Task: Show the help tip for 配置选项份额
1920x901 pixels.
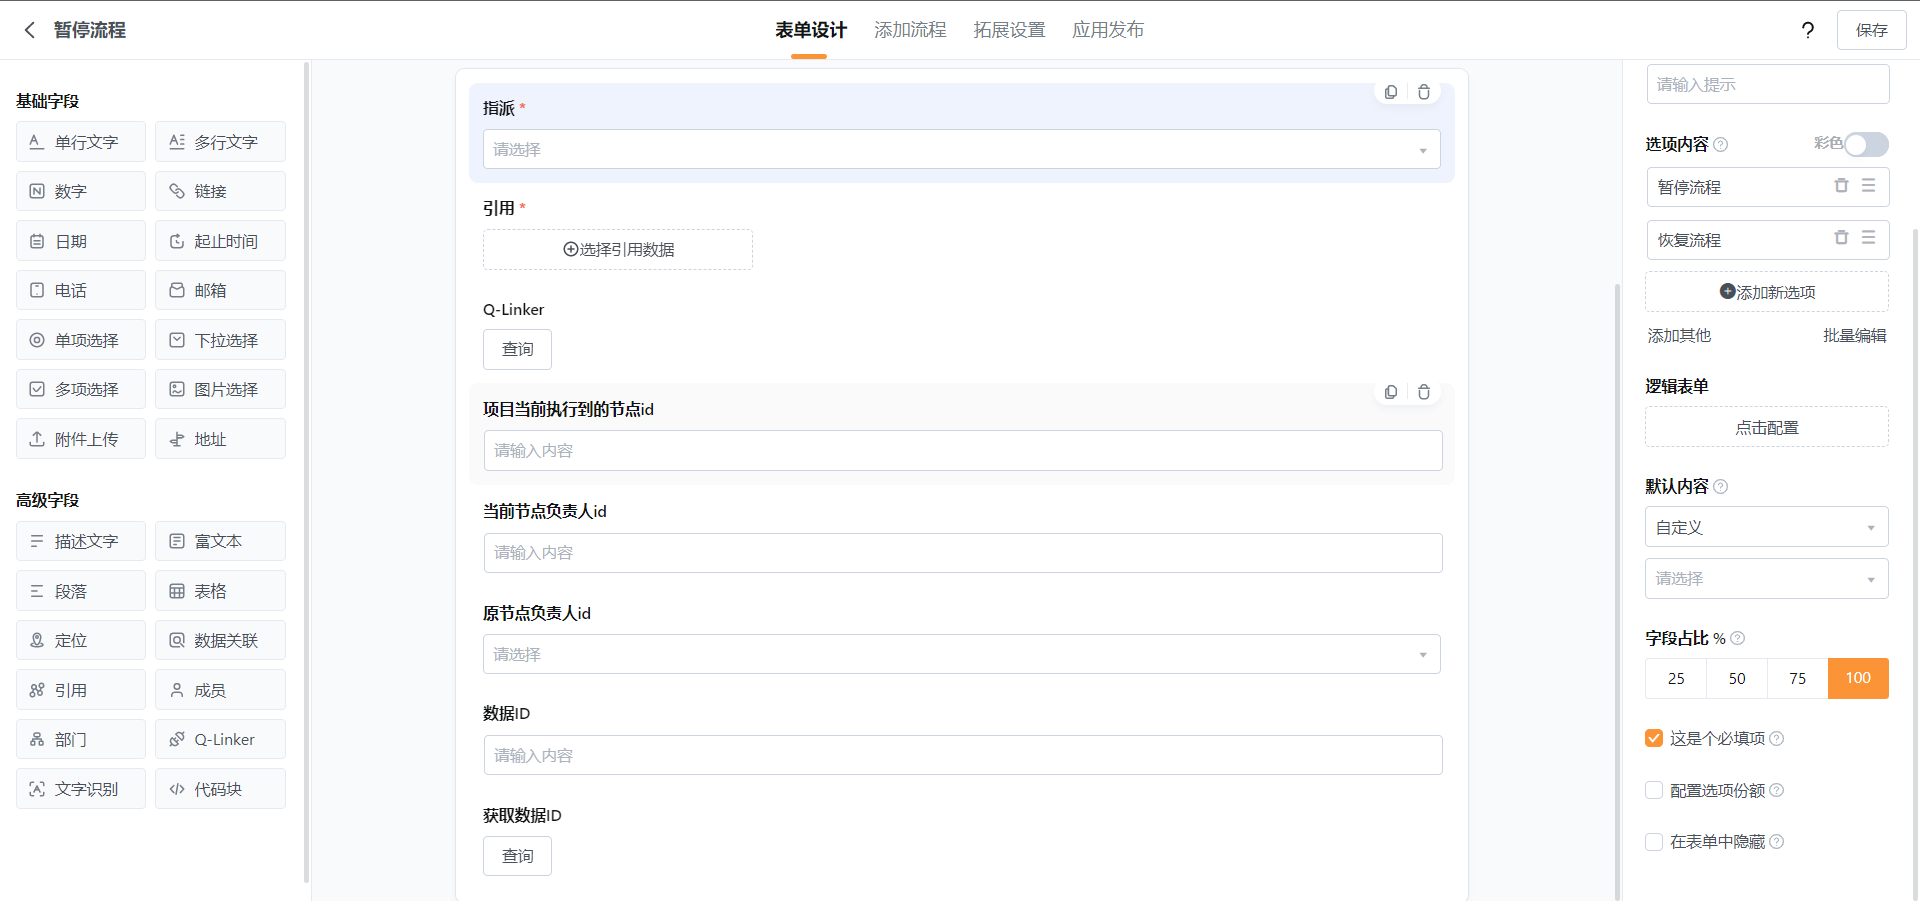Action: point(1777,791)
